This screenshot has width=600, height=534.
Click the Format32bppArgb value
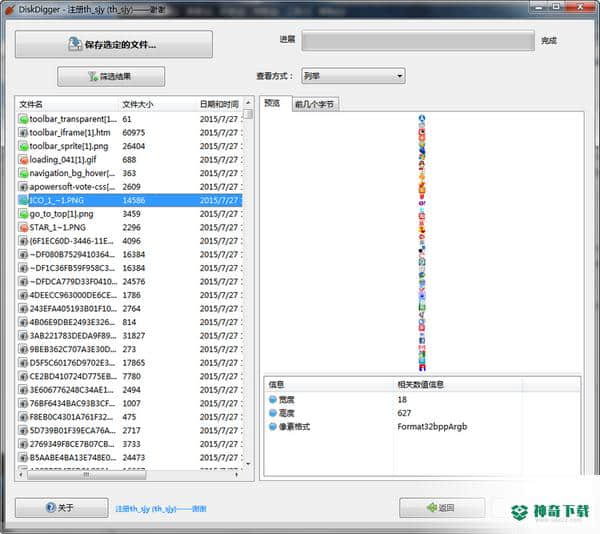tap(432, 427)
